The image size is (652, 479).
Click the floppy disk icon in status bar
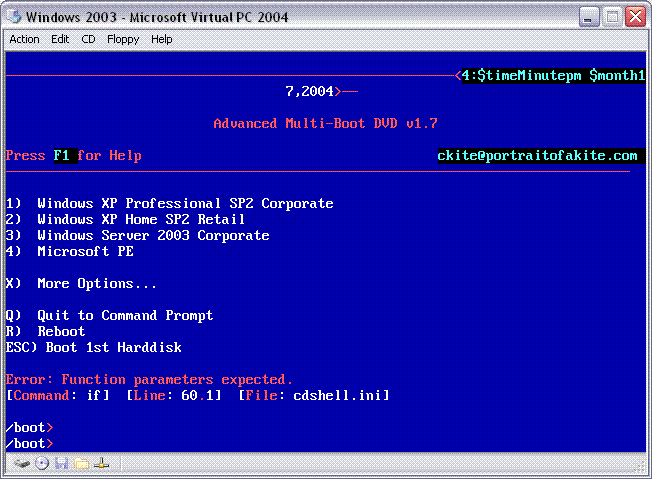pyautogui.click(x=62, y=463)
